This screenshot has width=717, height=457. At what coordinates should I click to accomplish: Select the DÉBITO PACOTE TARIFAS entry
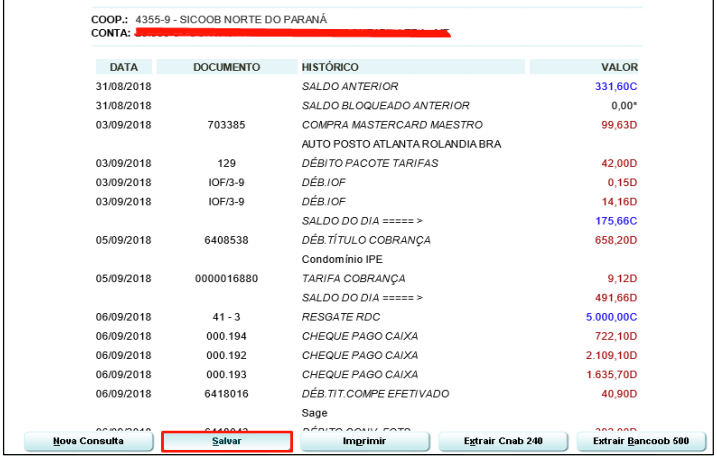pyautogui.click(x=370, y=163)
